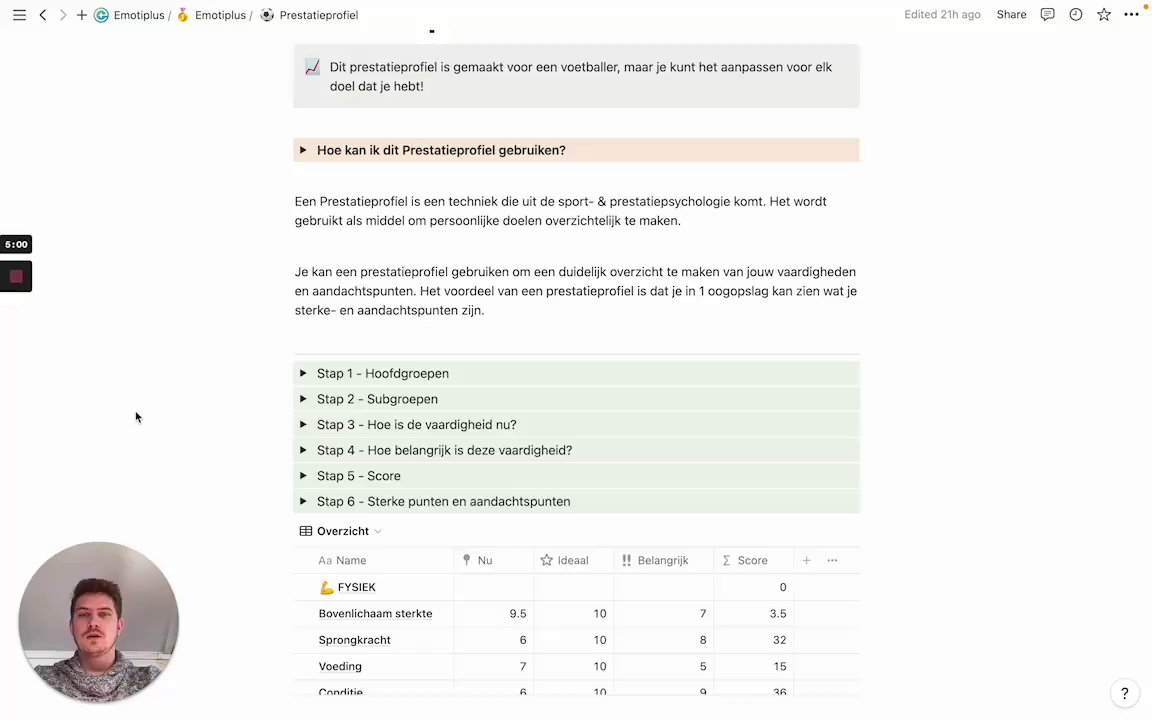Screen dimensions: 1152x720
Task: Go back with the left arrow
Action: (x=43, y=15)
